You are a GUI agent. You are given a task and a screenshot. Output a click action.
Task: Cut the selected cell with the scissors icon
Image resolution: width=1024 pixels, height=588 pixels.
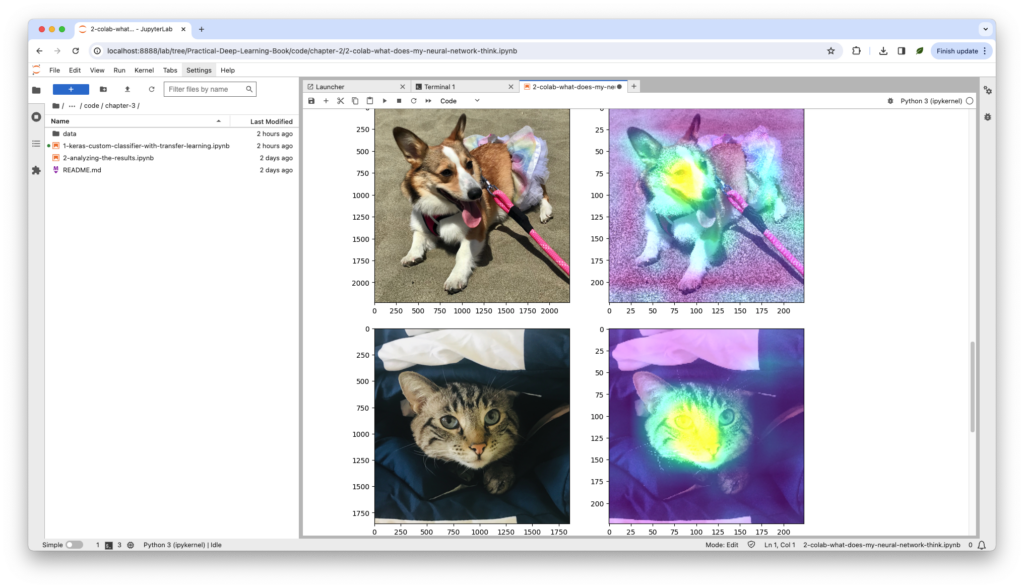(340, 101)
